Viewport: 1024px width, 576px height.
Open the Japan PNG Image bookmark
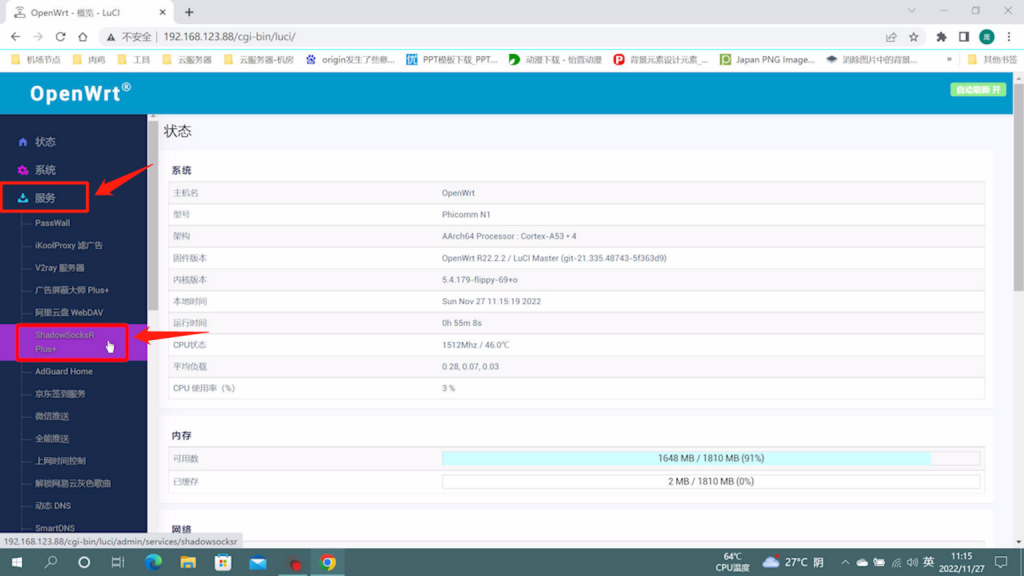point(767,59)
